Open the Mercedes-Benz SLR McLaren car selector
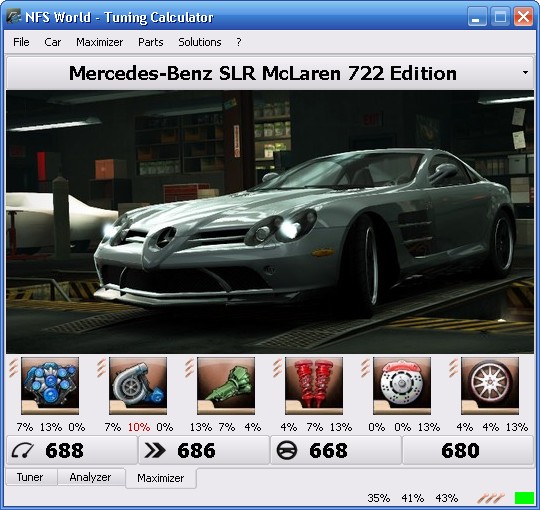 tap(270, 73)
